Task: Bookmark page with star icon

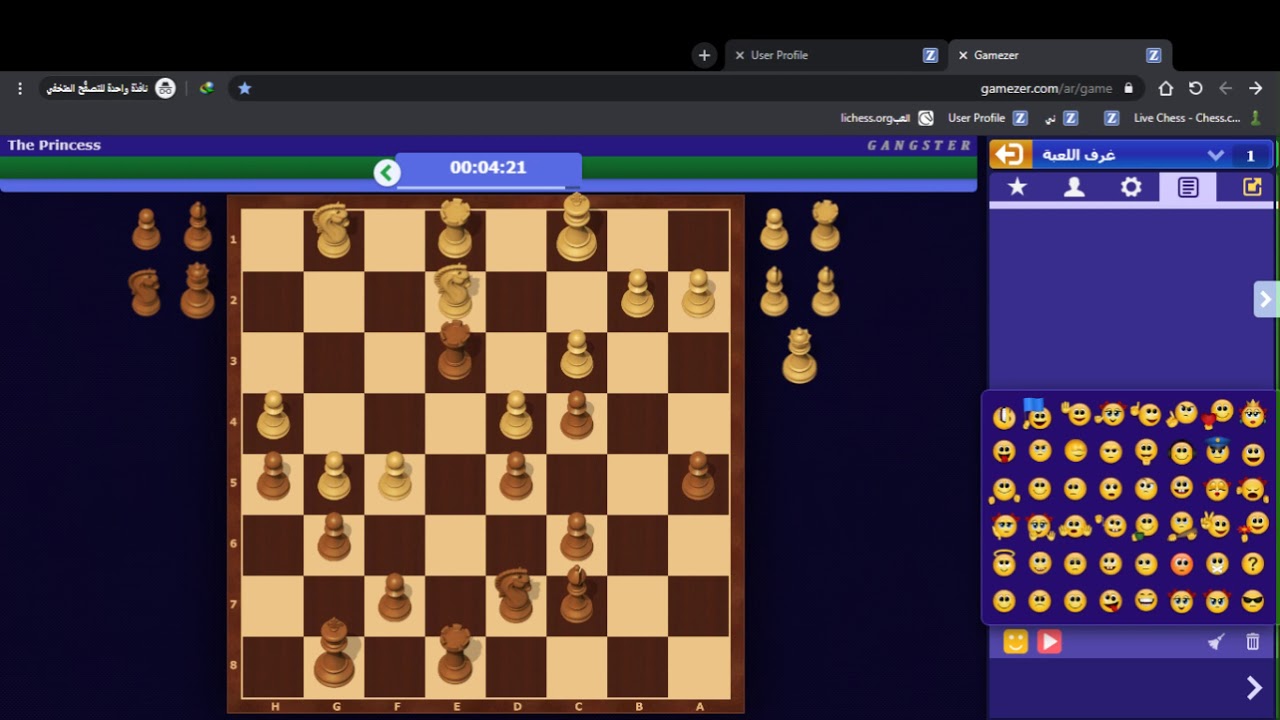Action: click(x=245, y=88)
